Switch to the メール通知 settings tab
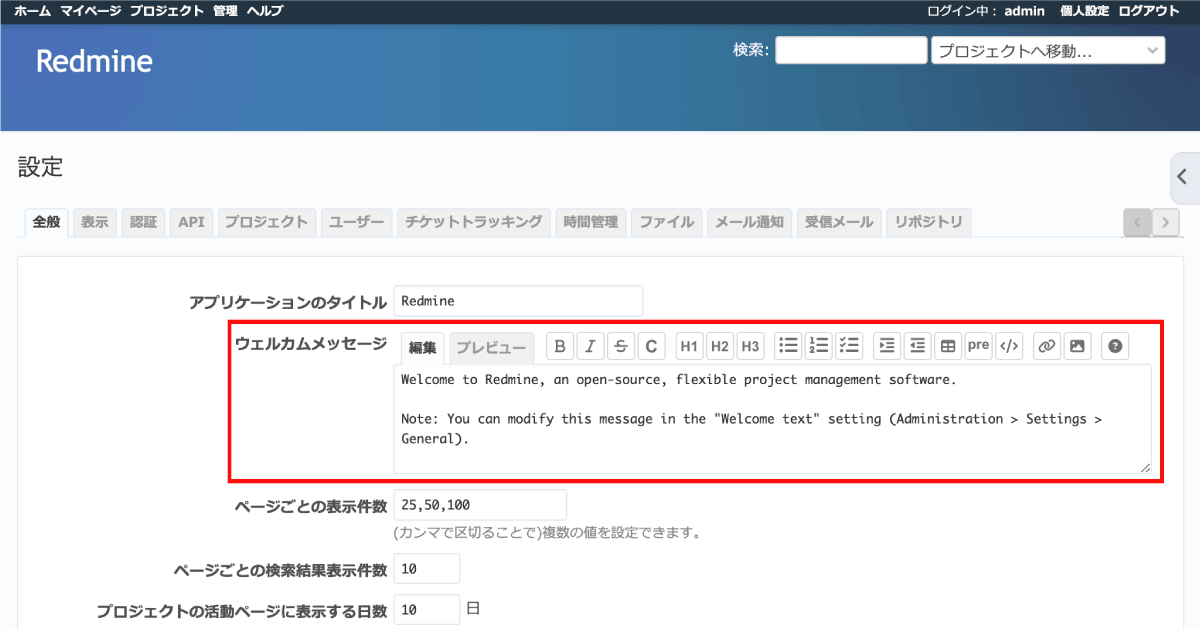The height and width of the screenshot is (630, 1200). [749, 222]
